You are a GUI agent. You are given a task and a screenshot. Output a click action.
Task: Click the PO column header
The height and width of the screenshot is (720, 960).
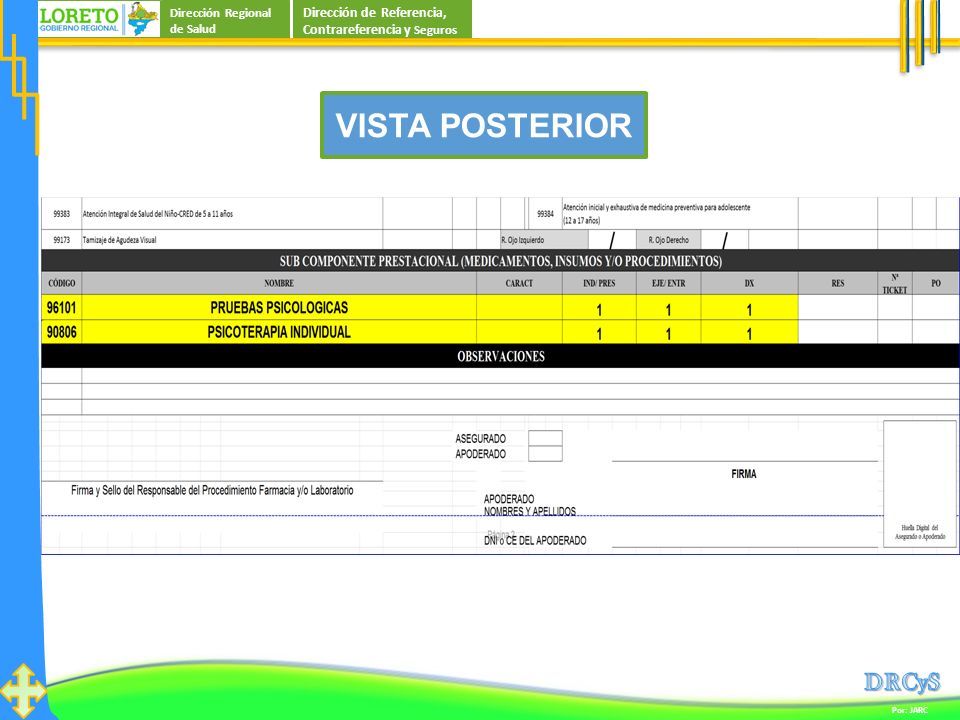tap(936, 283)
